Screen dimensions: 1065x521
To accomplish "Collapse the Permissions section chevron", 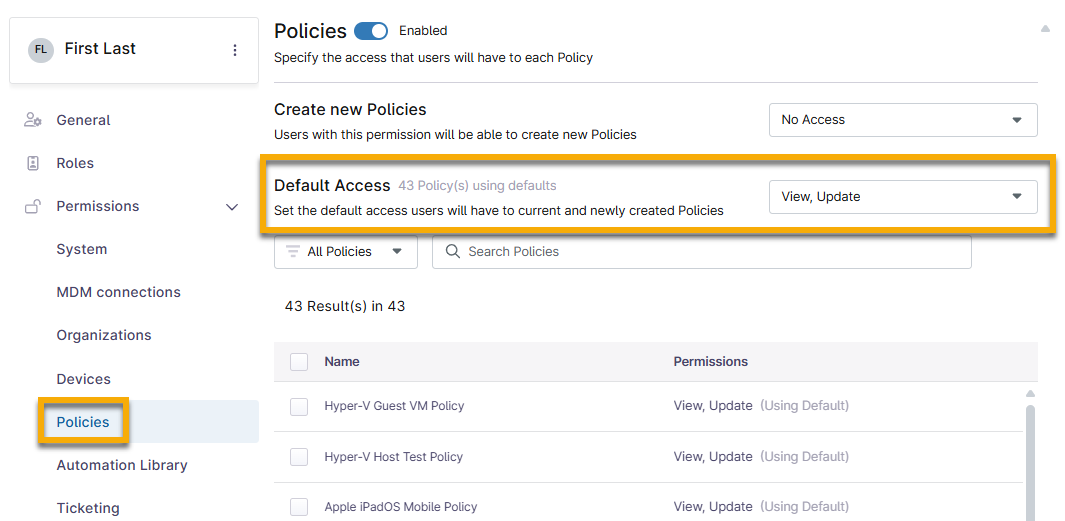I will coord(232,207).
